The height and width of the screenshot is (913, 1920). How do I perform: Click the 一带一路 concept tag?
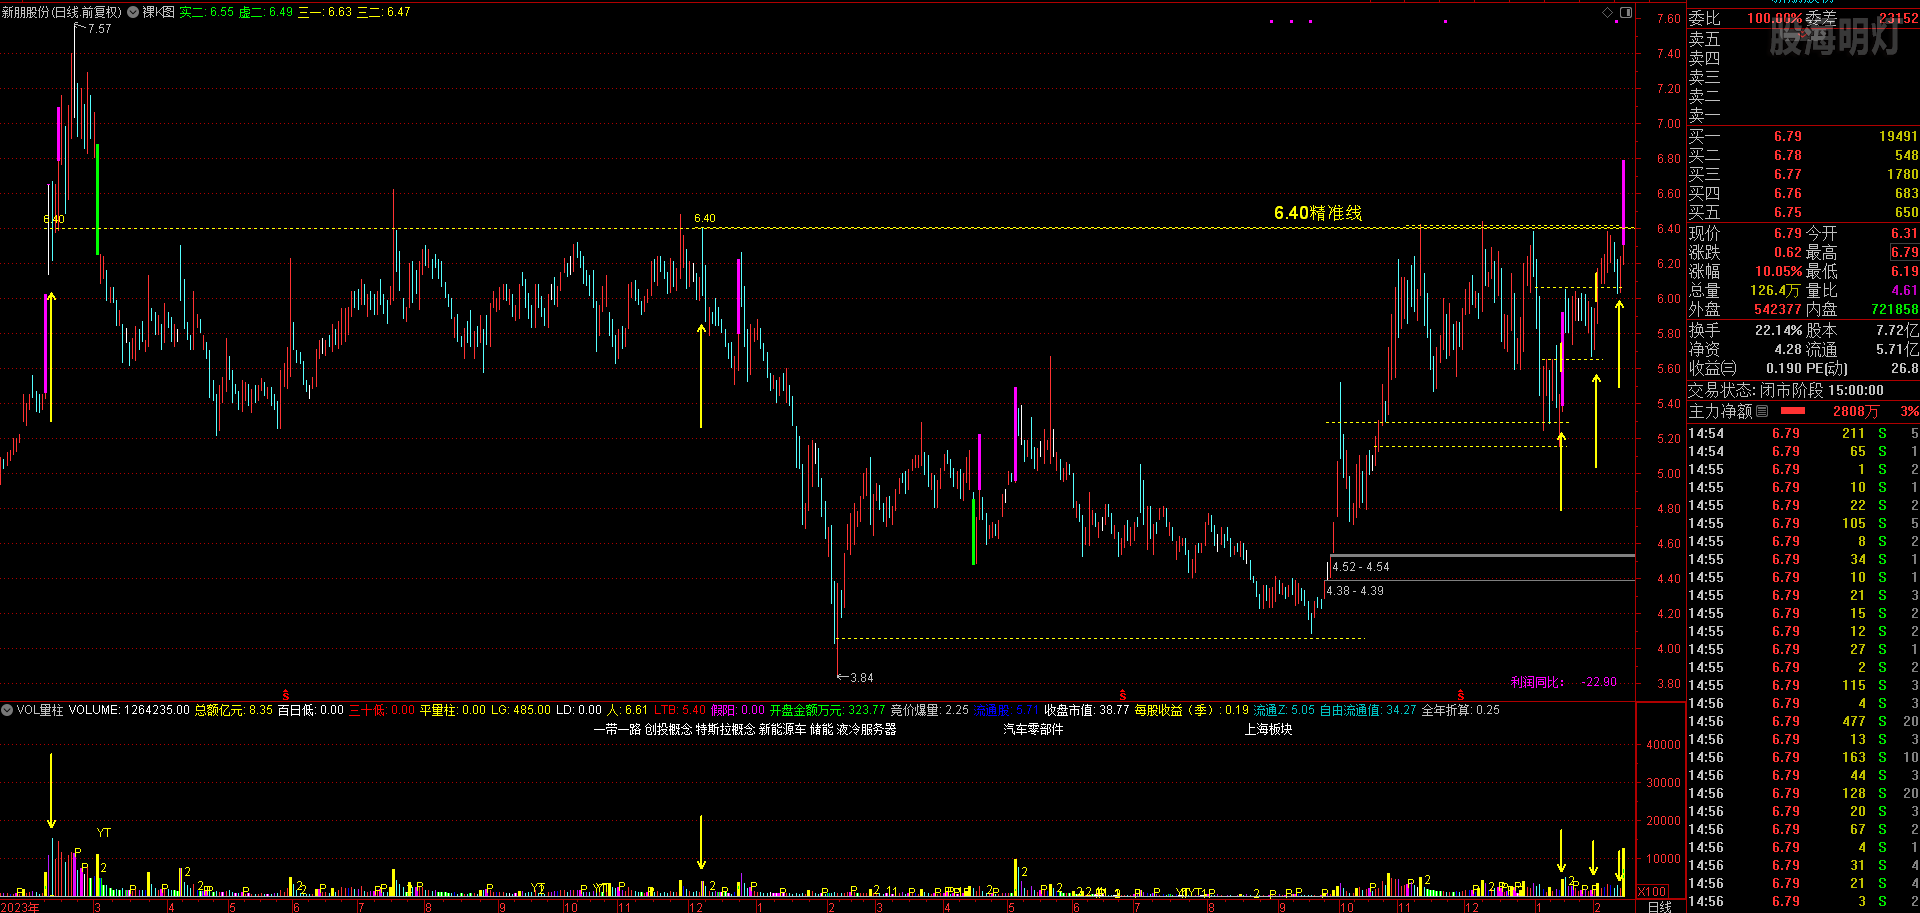(617, 730)
